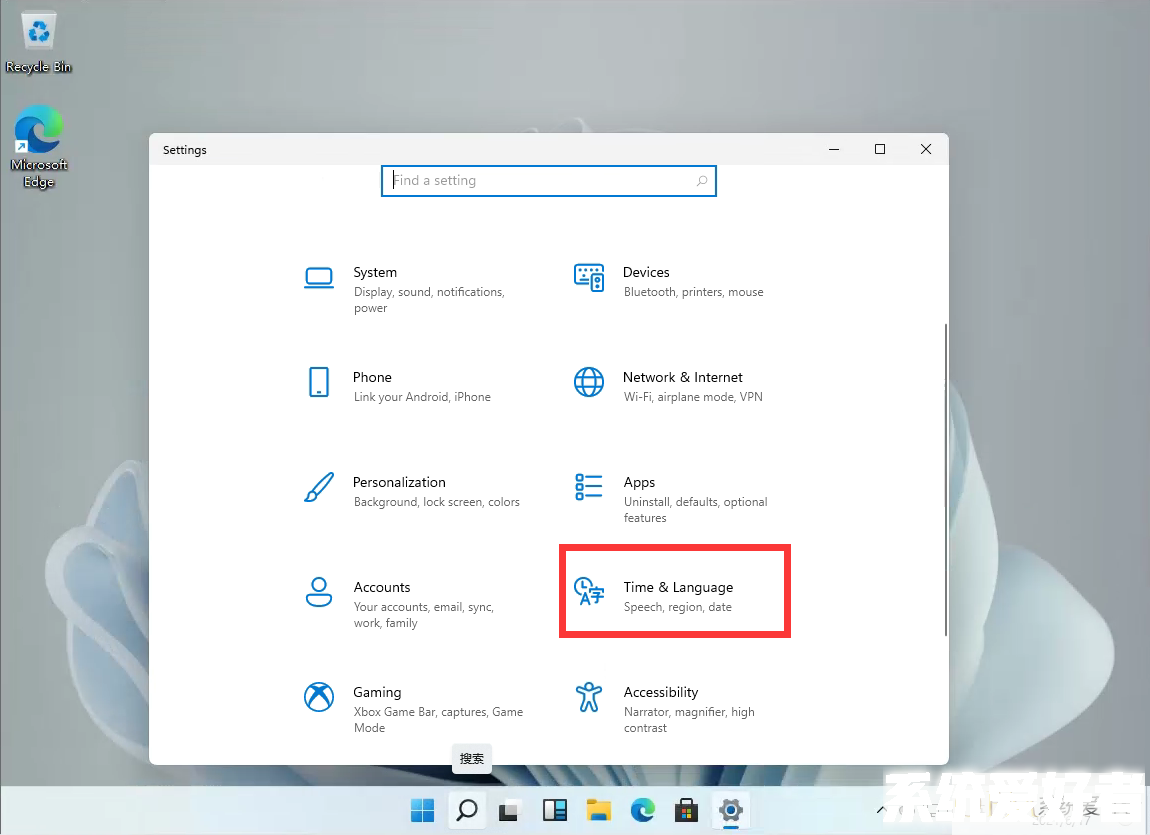1150x835 pixels.
Task: Open Time & Language icon
Action: click(589, 592)
